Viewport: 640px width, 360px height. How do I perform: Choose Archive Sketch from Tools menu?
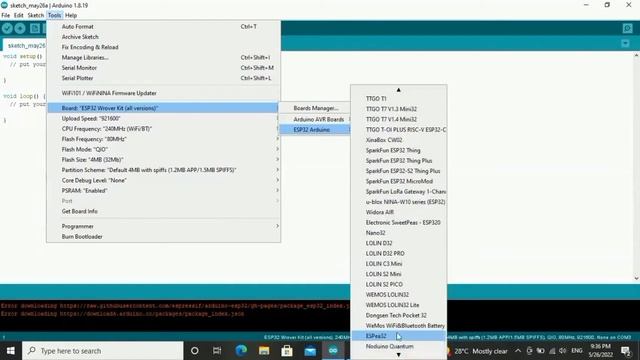pyautogui.click(x=163, y=37)
